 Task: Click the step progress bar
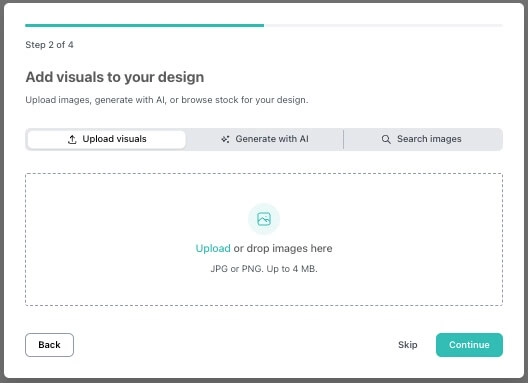(x=264, y=25)
